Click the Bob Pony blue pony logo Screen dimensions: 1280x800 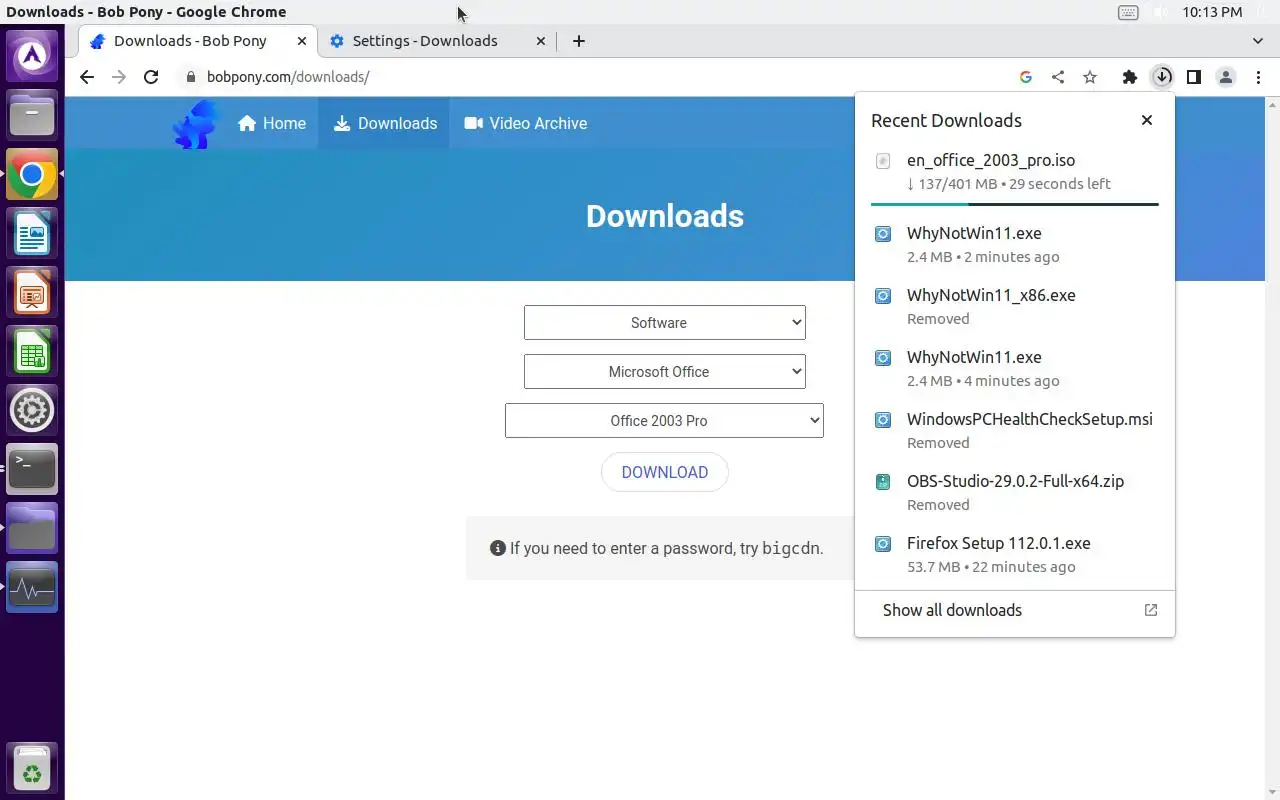(195, 124)
